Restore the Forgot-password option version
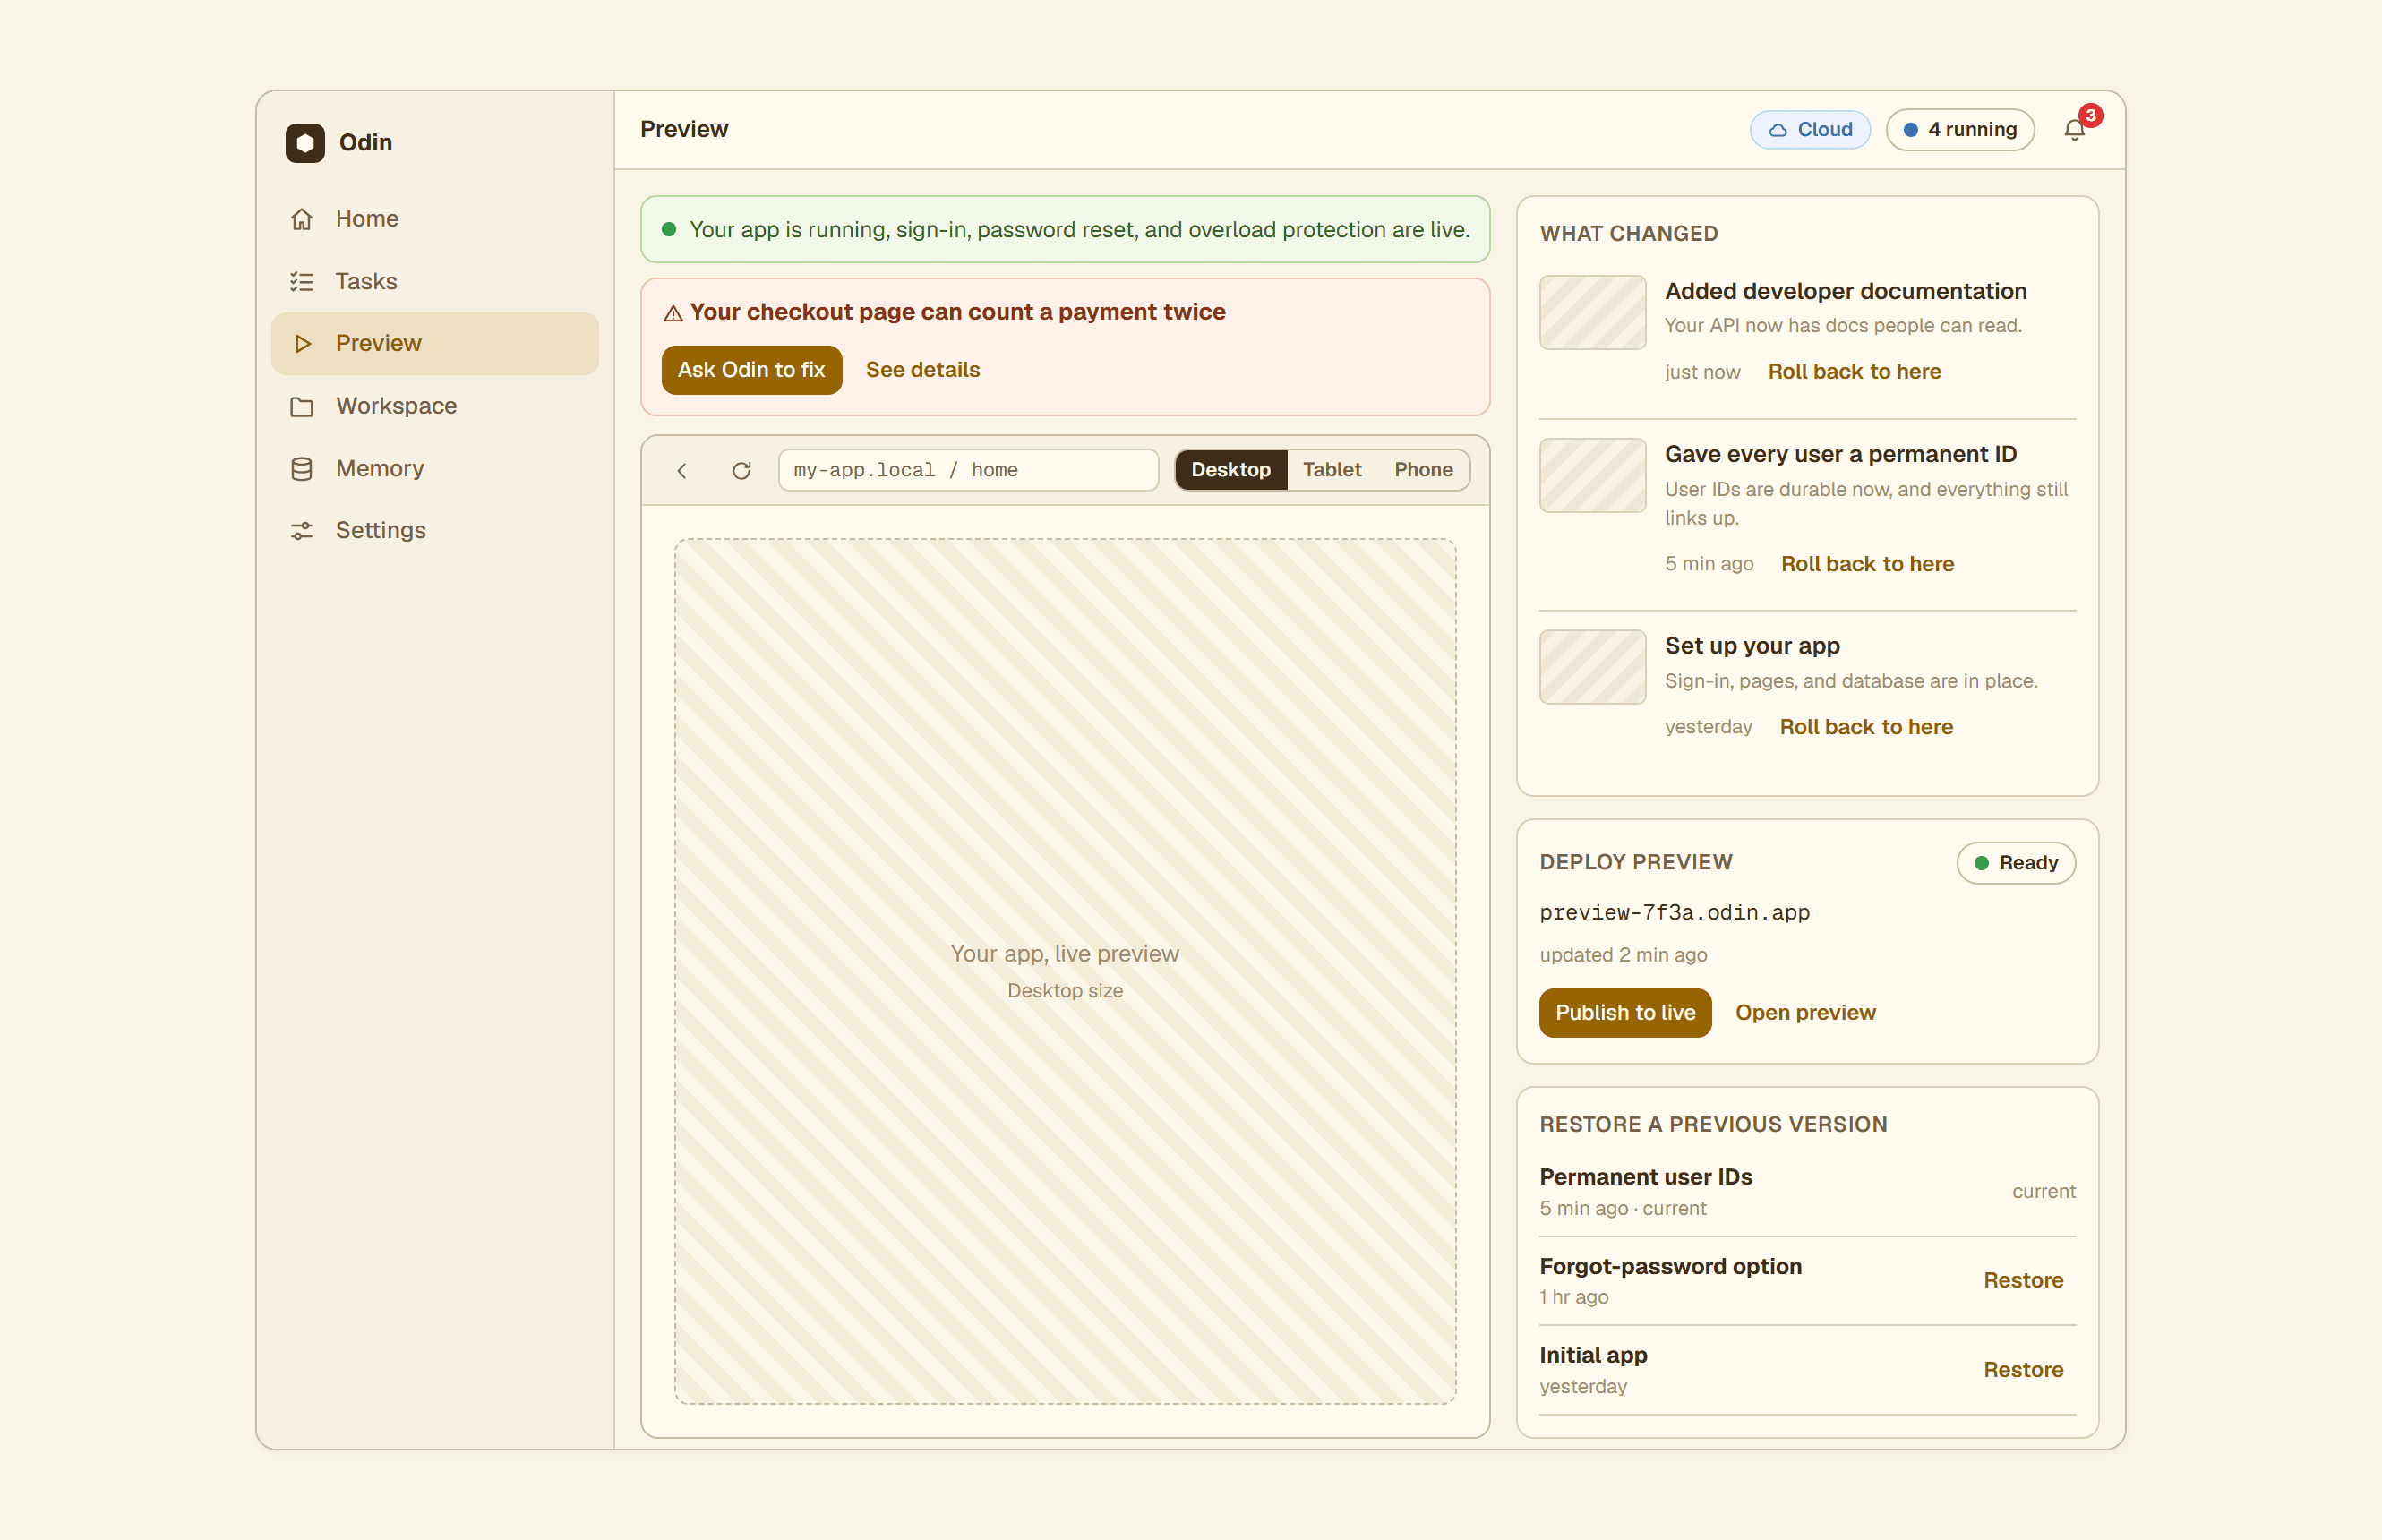The width and height of the screenshot is (2382, 1540). (x=2023, y=1281)
